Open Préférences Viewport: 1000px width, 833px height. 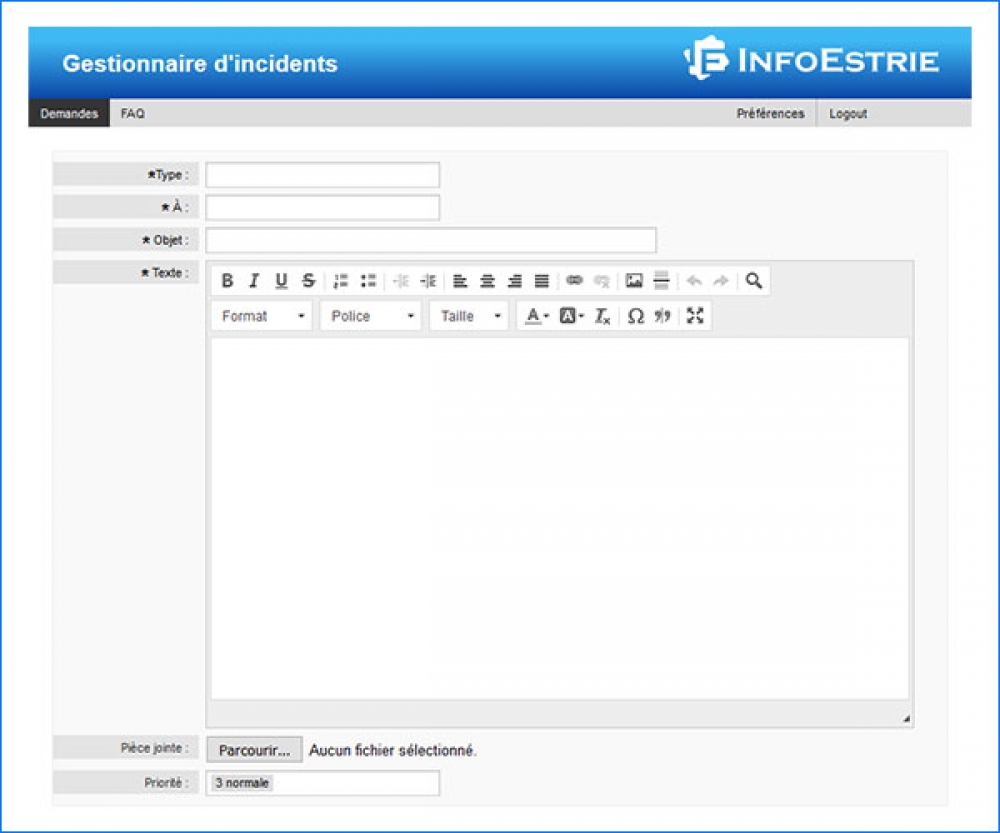pos(770,114)
